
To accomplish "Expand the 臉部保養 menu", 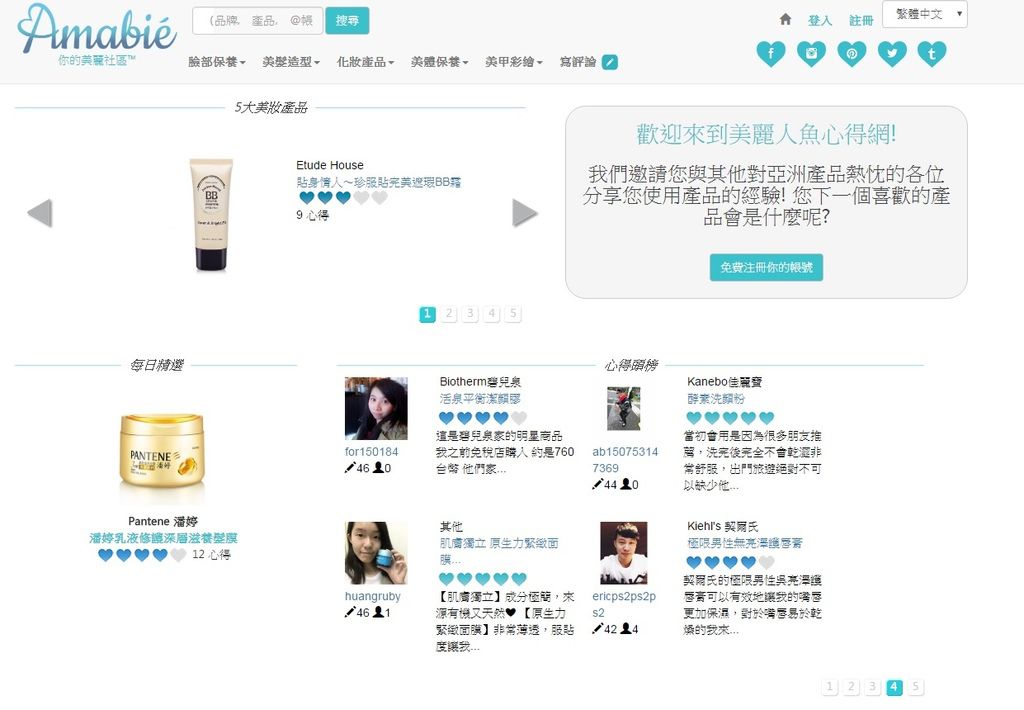I will point(217,62).
